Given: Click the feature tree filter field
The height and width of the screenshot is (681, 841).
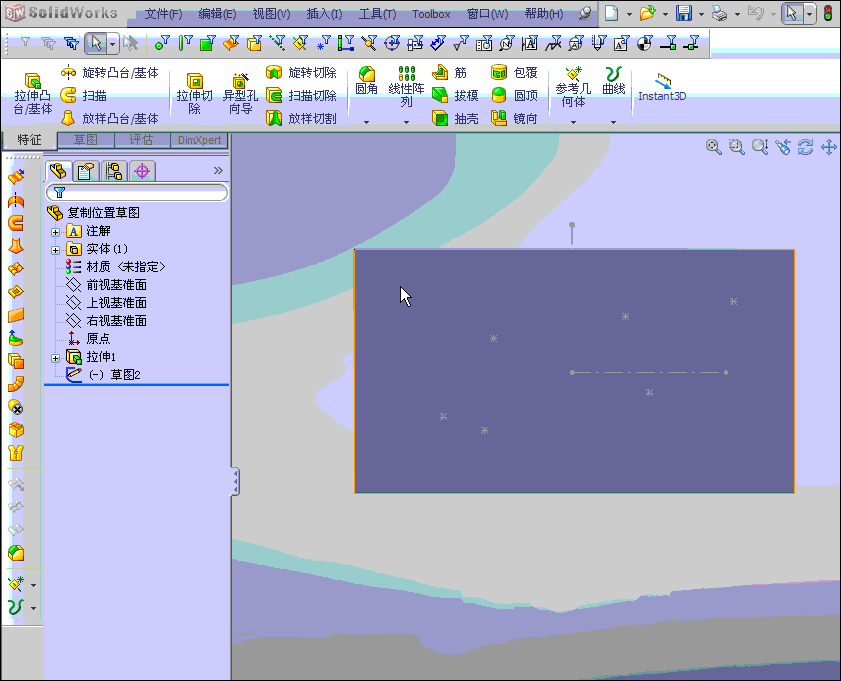Looking at the screenshot, I should [x=137, y=193].
